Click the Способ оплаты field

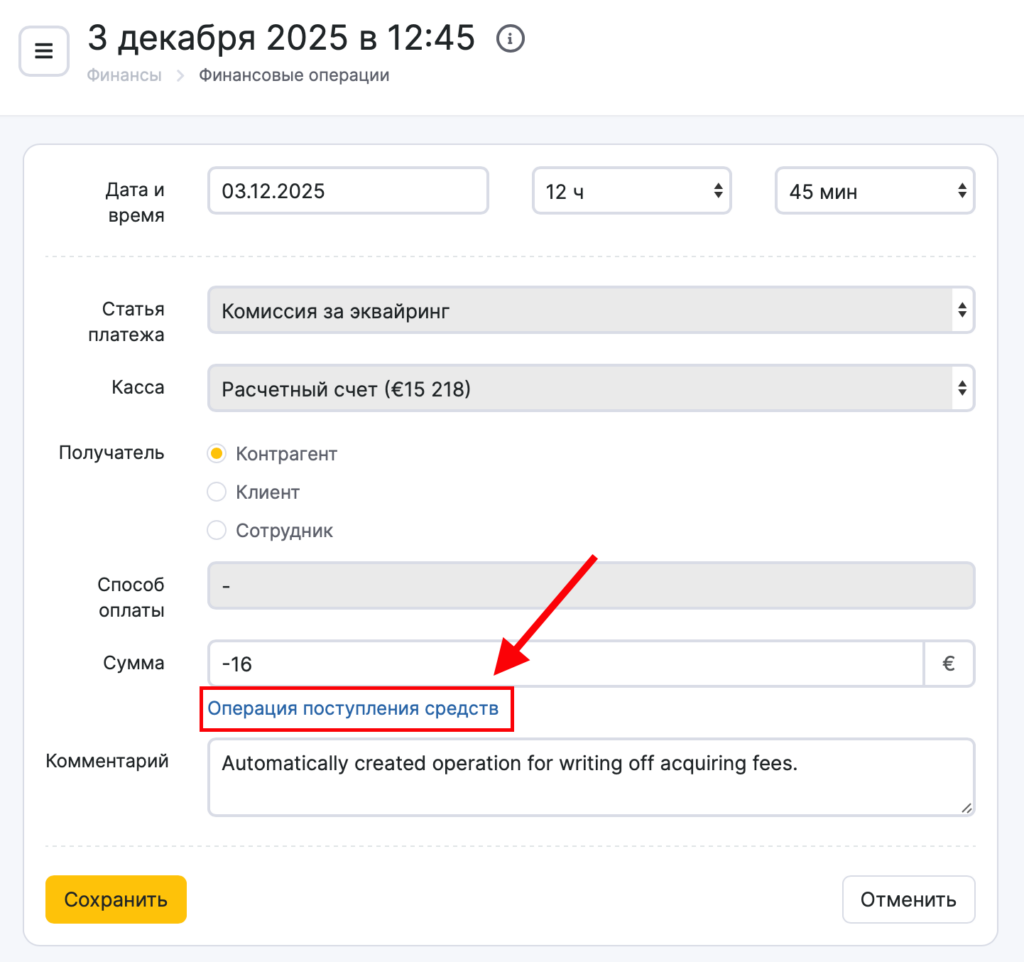(590, 586)
